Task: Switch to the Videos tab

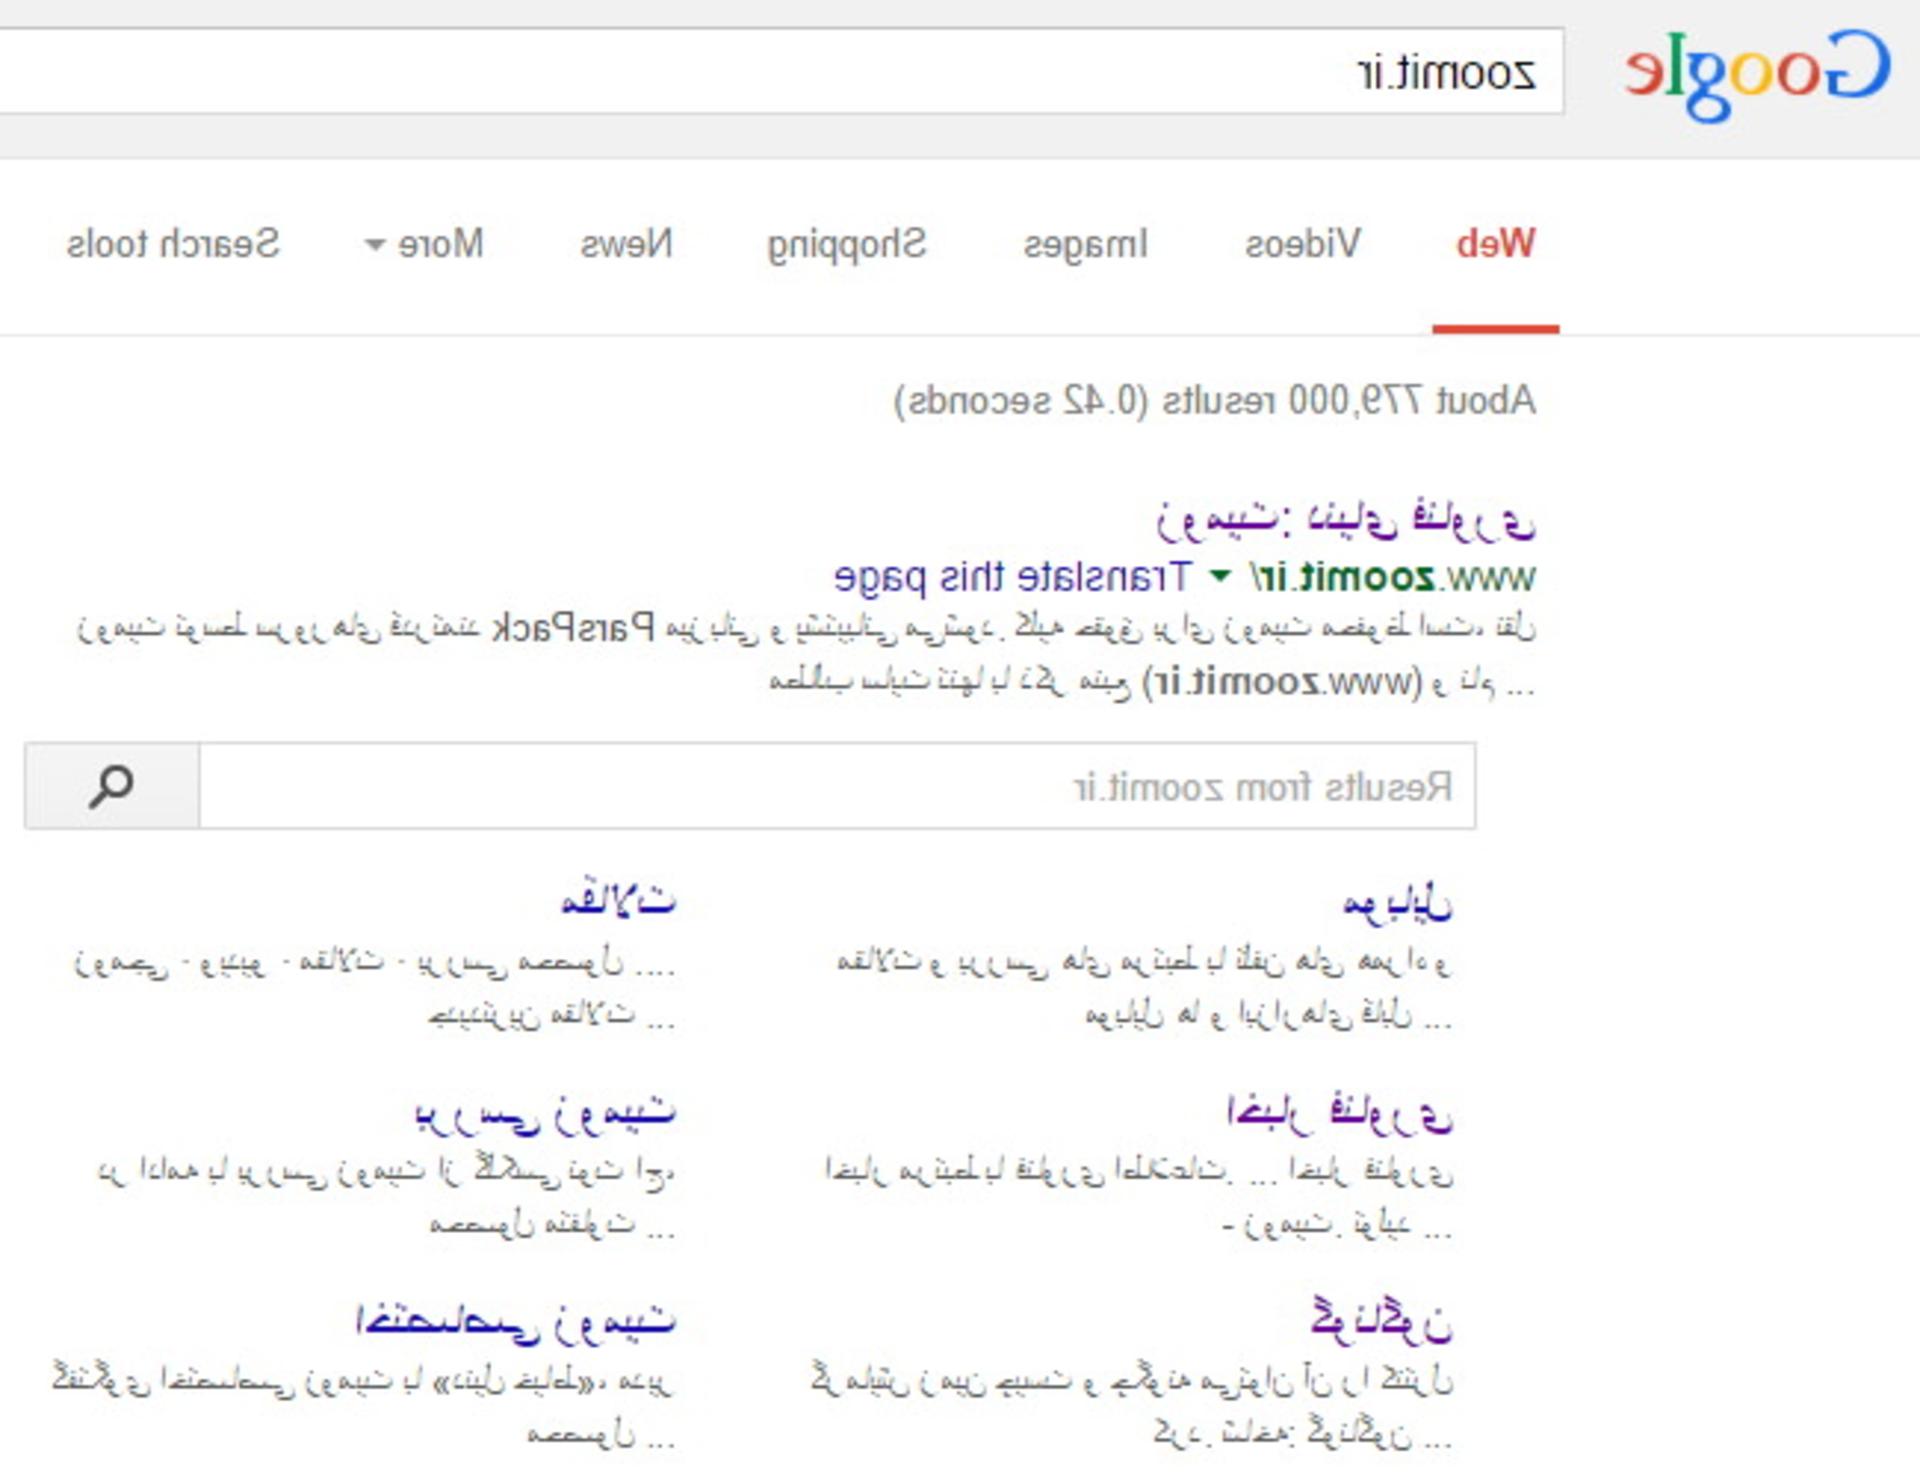Action: pyautogui.click(x=1303, y=244)
